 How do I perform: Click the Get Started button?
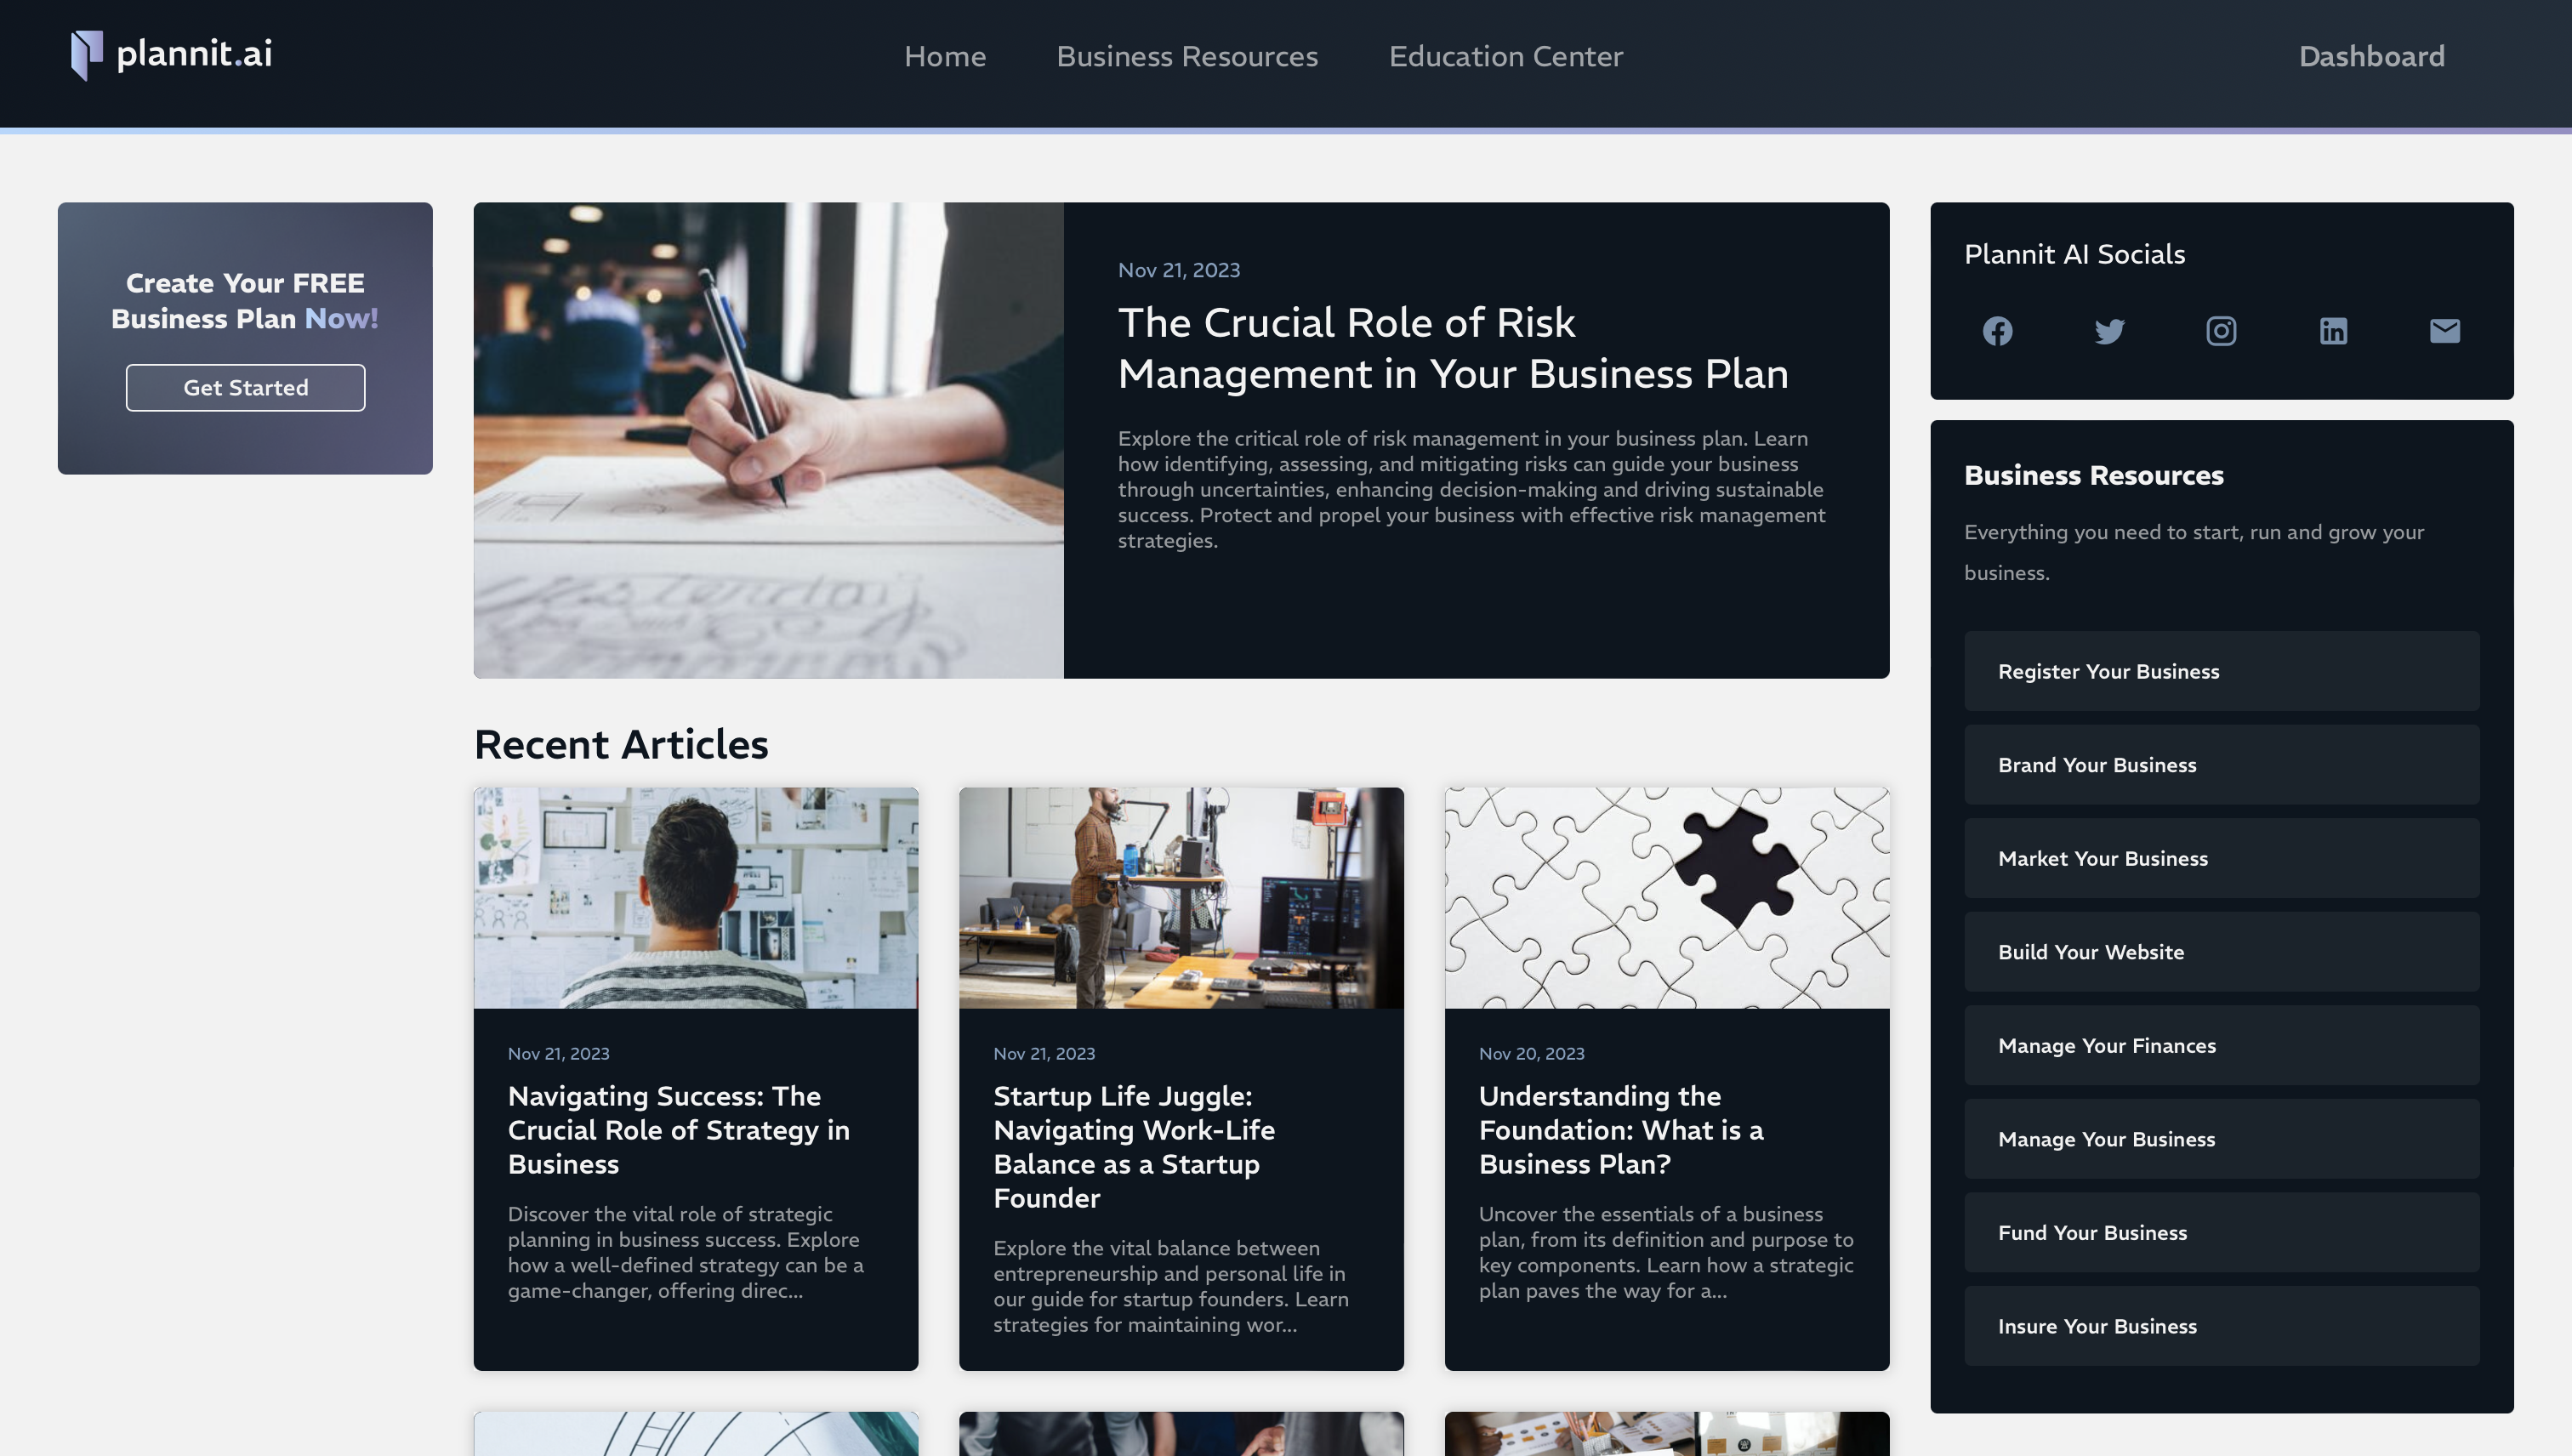point(245,387)
